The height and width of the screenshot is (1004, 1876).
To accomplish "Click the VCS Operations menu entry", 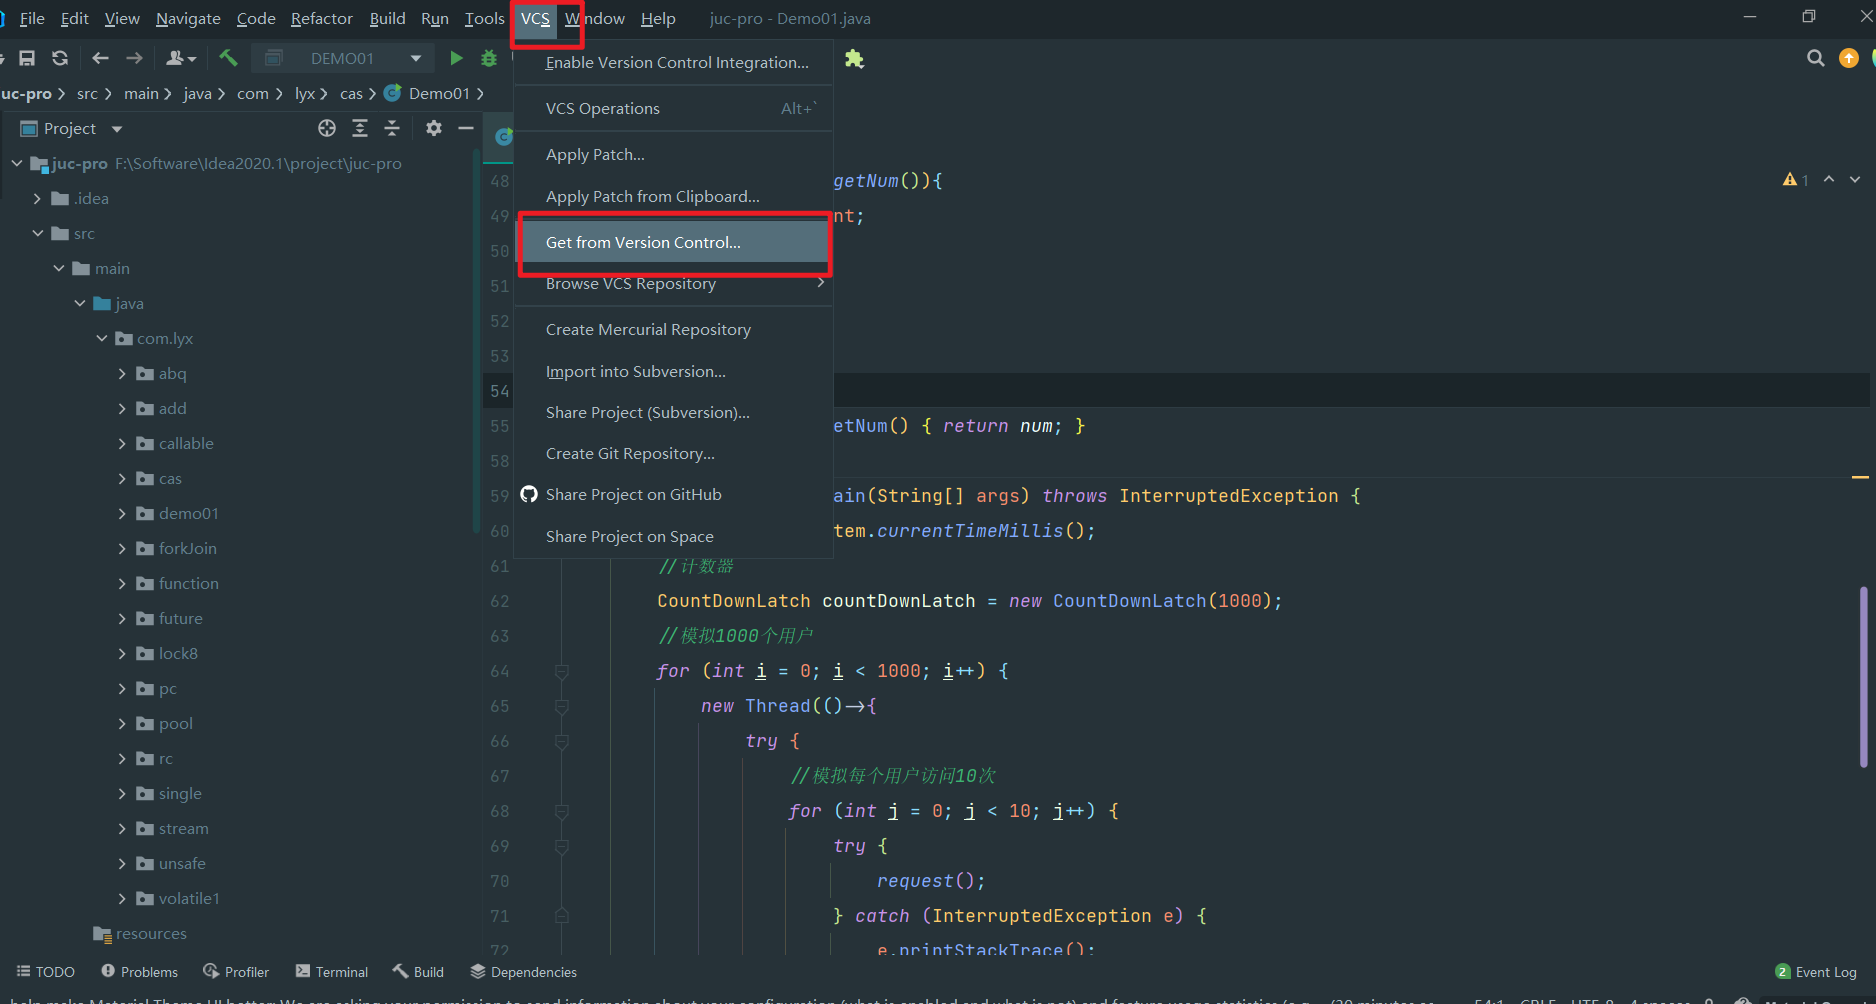I will [x=673, y=108].
